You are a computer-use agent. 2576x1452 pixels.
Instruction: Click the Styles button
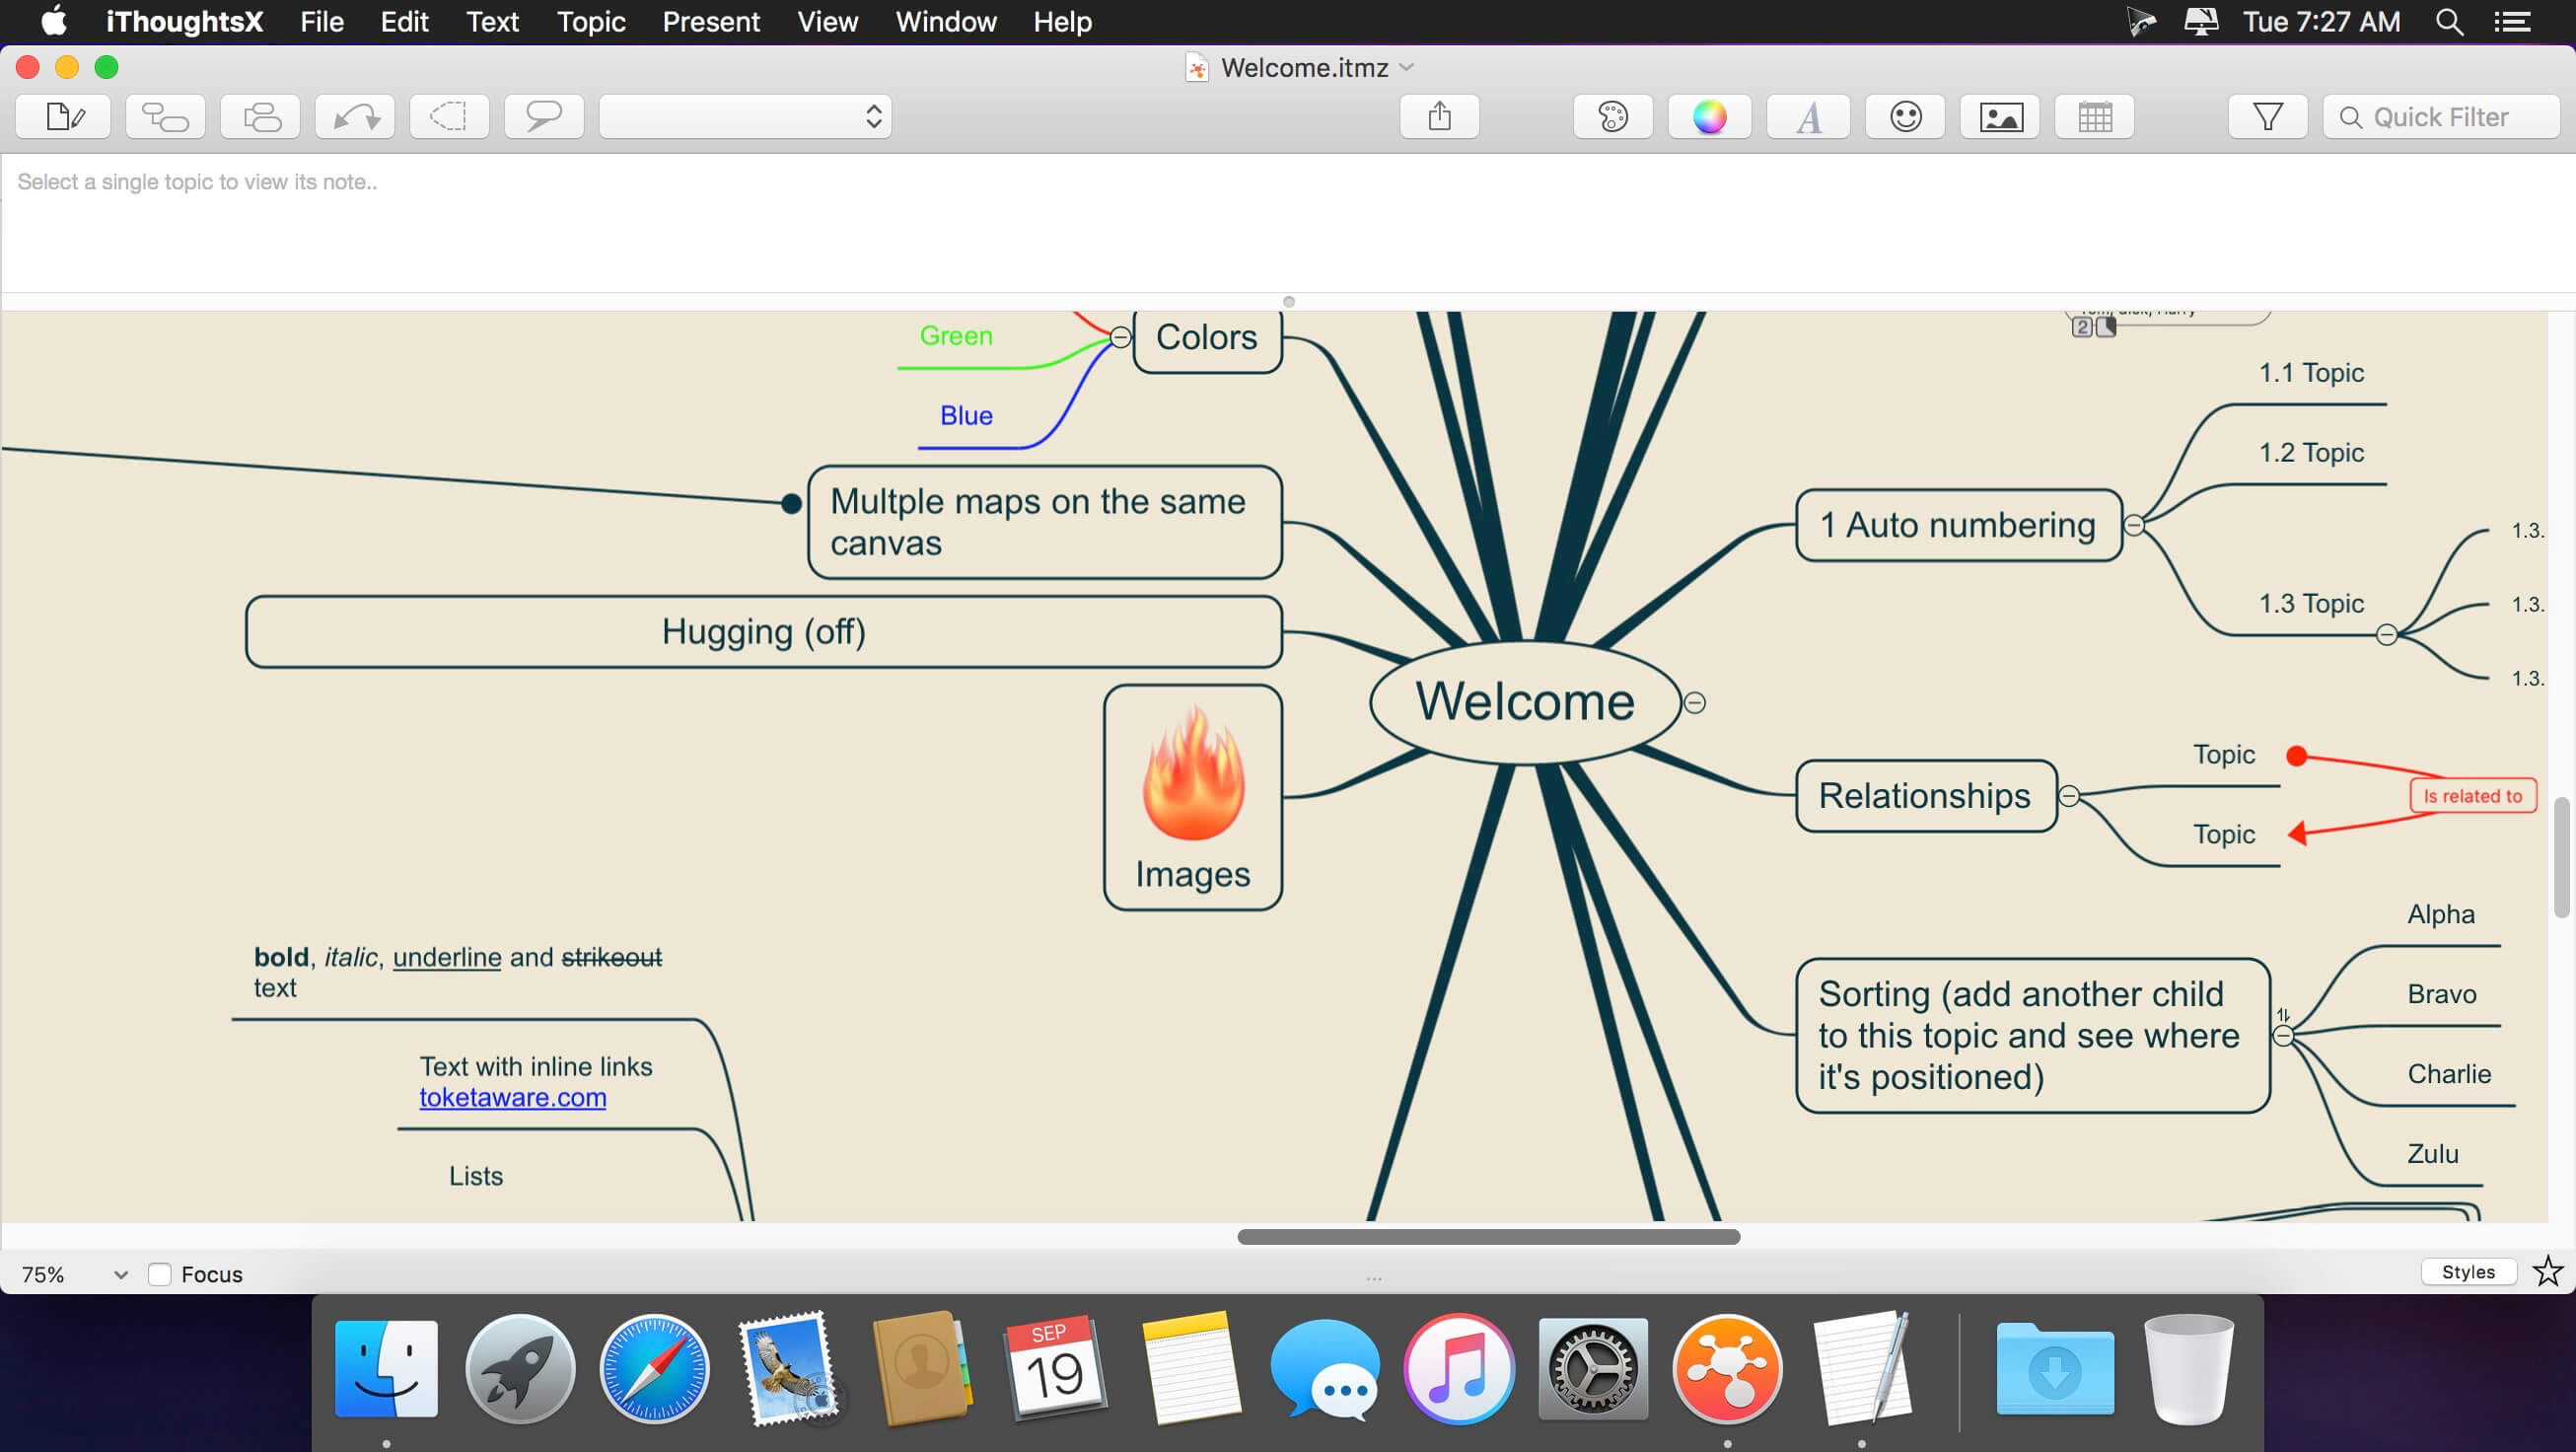2467,1272
